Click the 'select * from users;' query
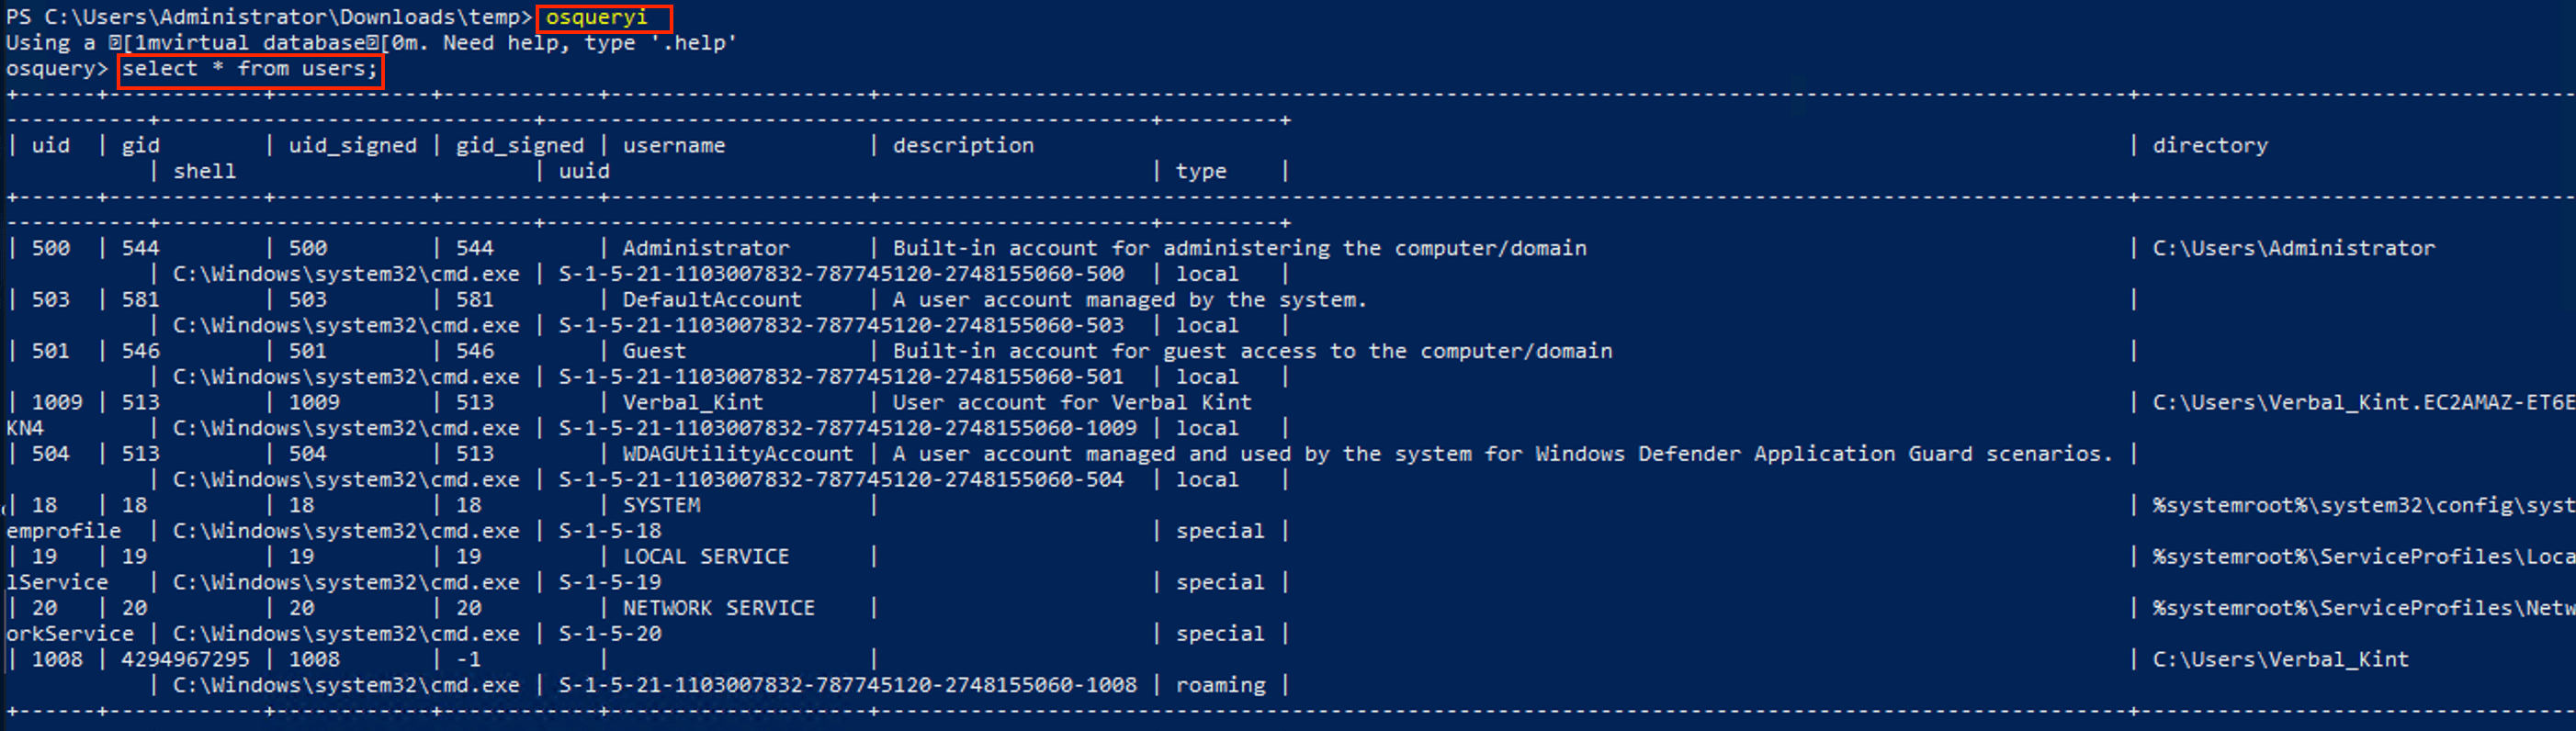2576x731 pixels. point(250,69)
